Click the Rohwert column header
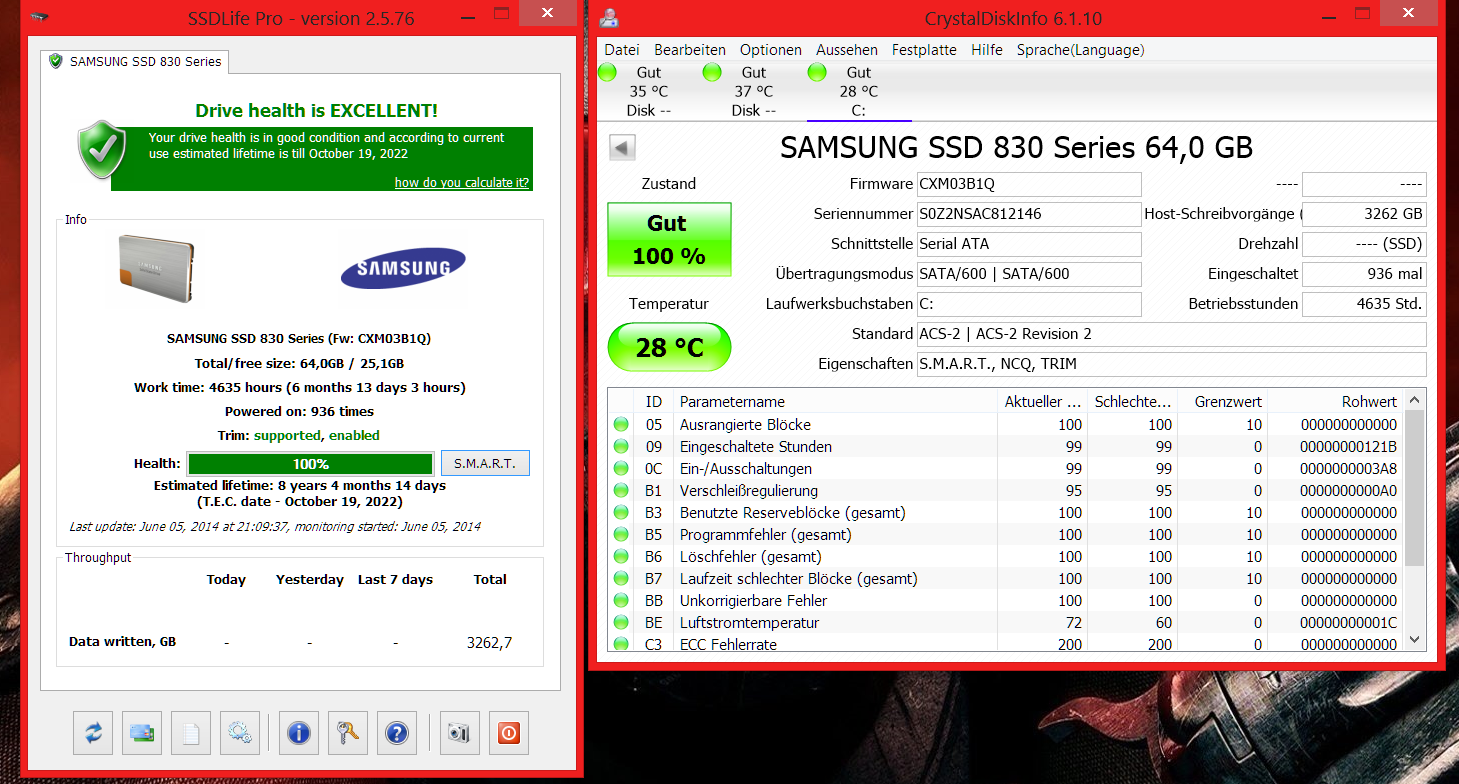 1335,401
